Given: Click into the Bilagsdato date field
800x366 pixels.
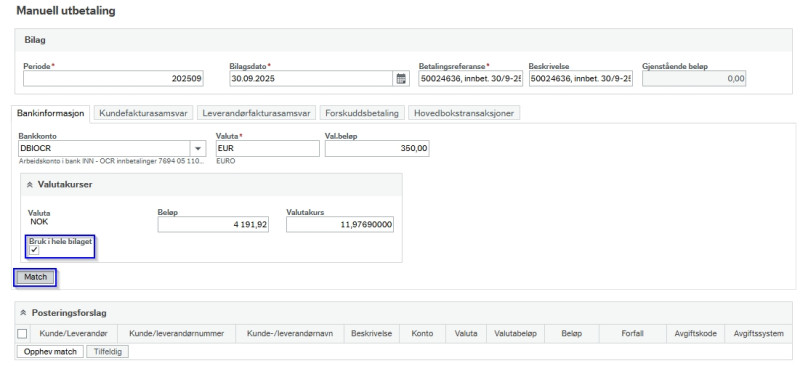Looking at the screenshot, I should click(312, 79).
